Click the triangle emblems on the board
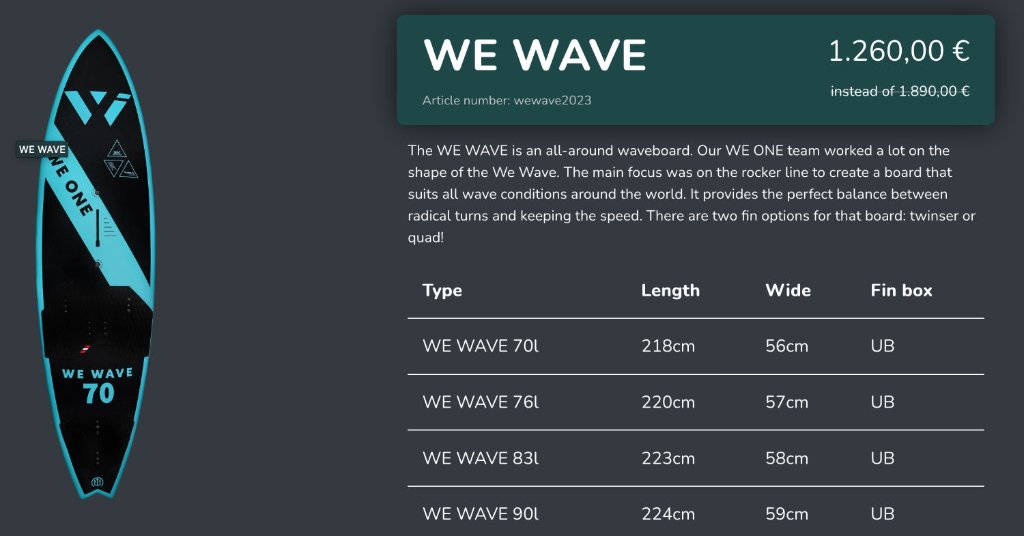This screenshot has width=1024, height=536. tap(119, 157)
